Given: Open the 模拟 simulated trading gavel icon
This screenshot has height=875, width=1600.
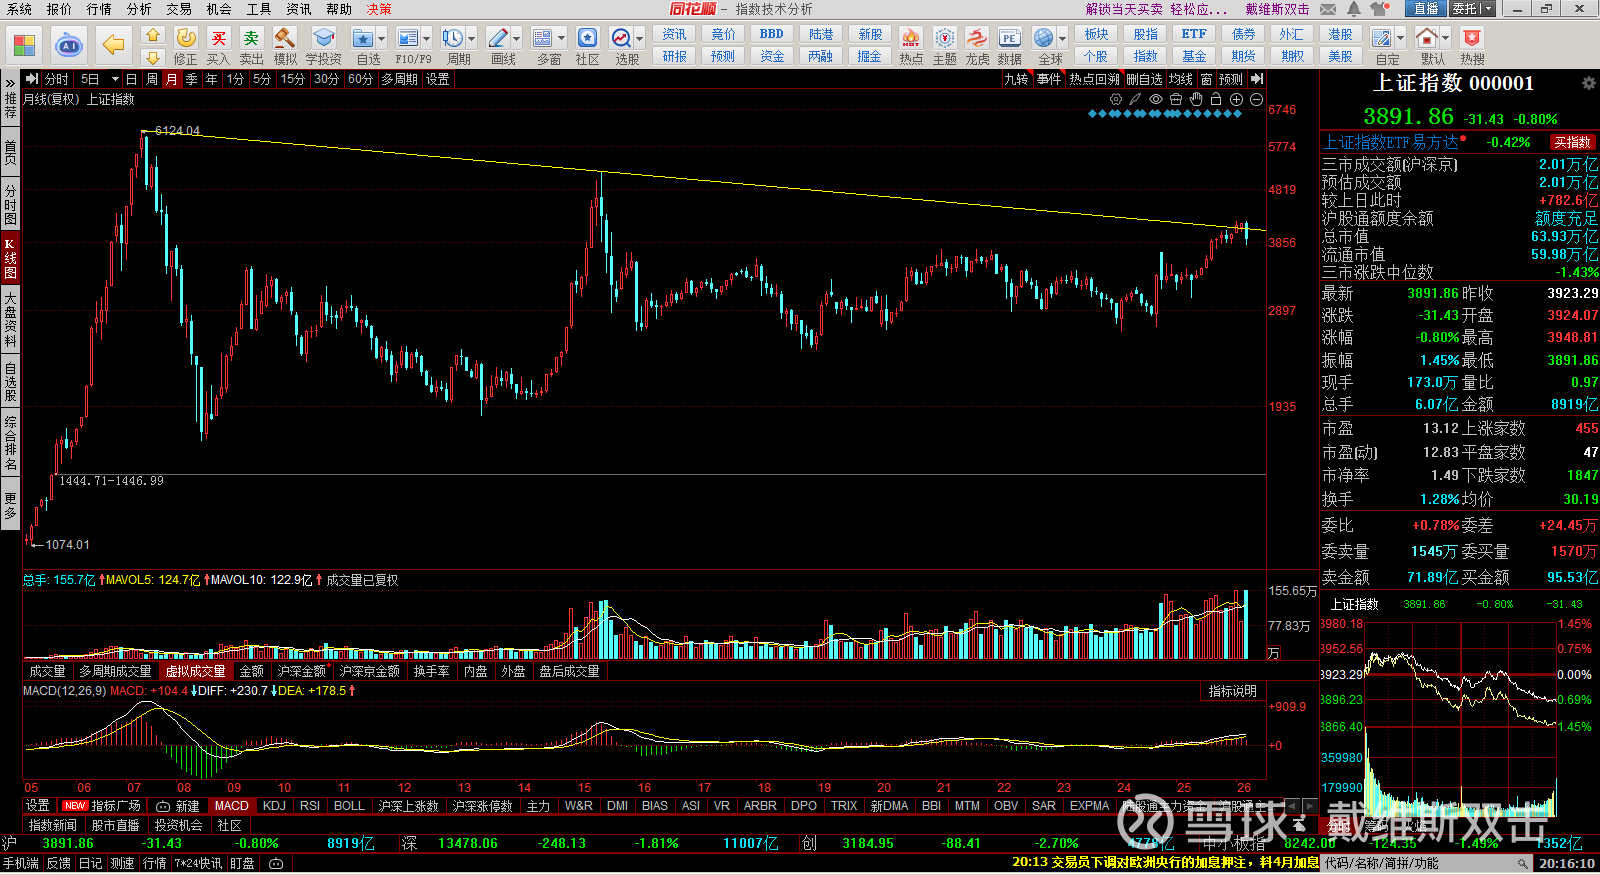Looking at the screenshot, I should pyautogui.click(x=285, y=45).
